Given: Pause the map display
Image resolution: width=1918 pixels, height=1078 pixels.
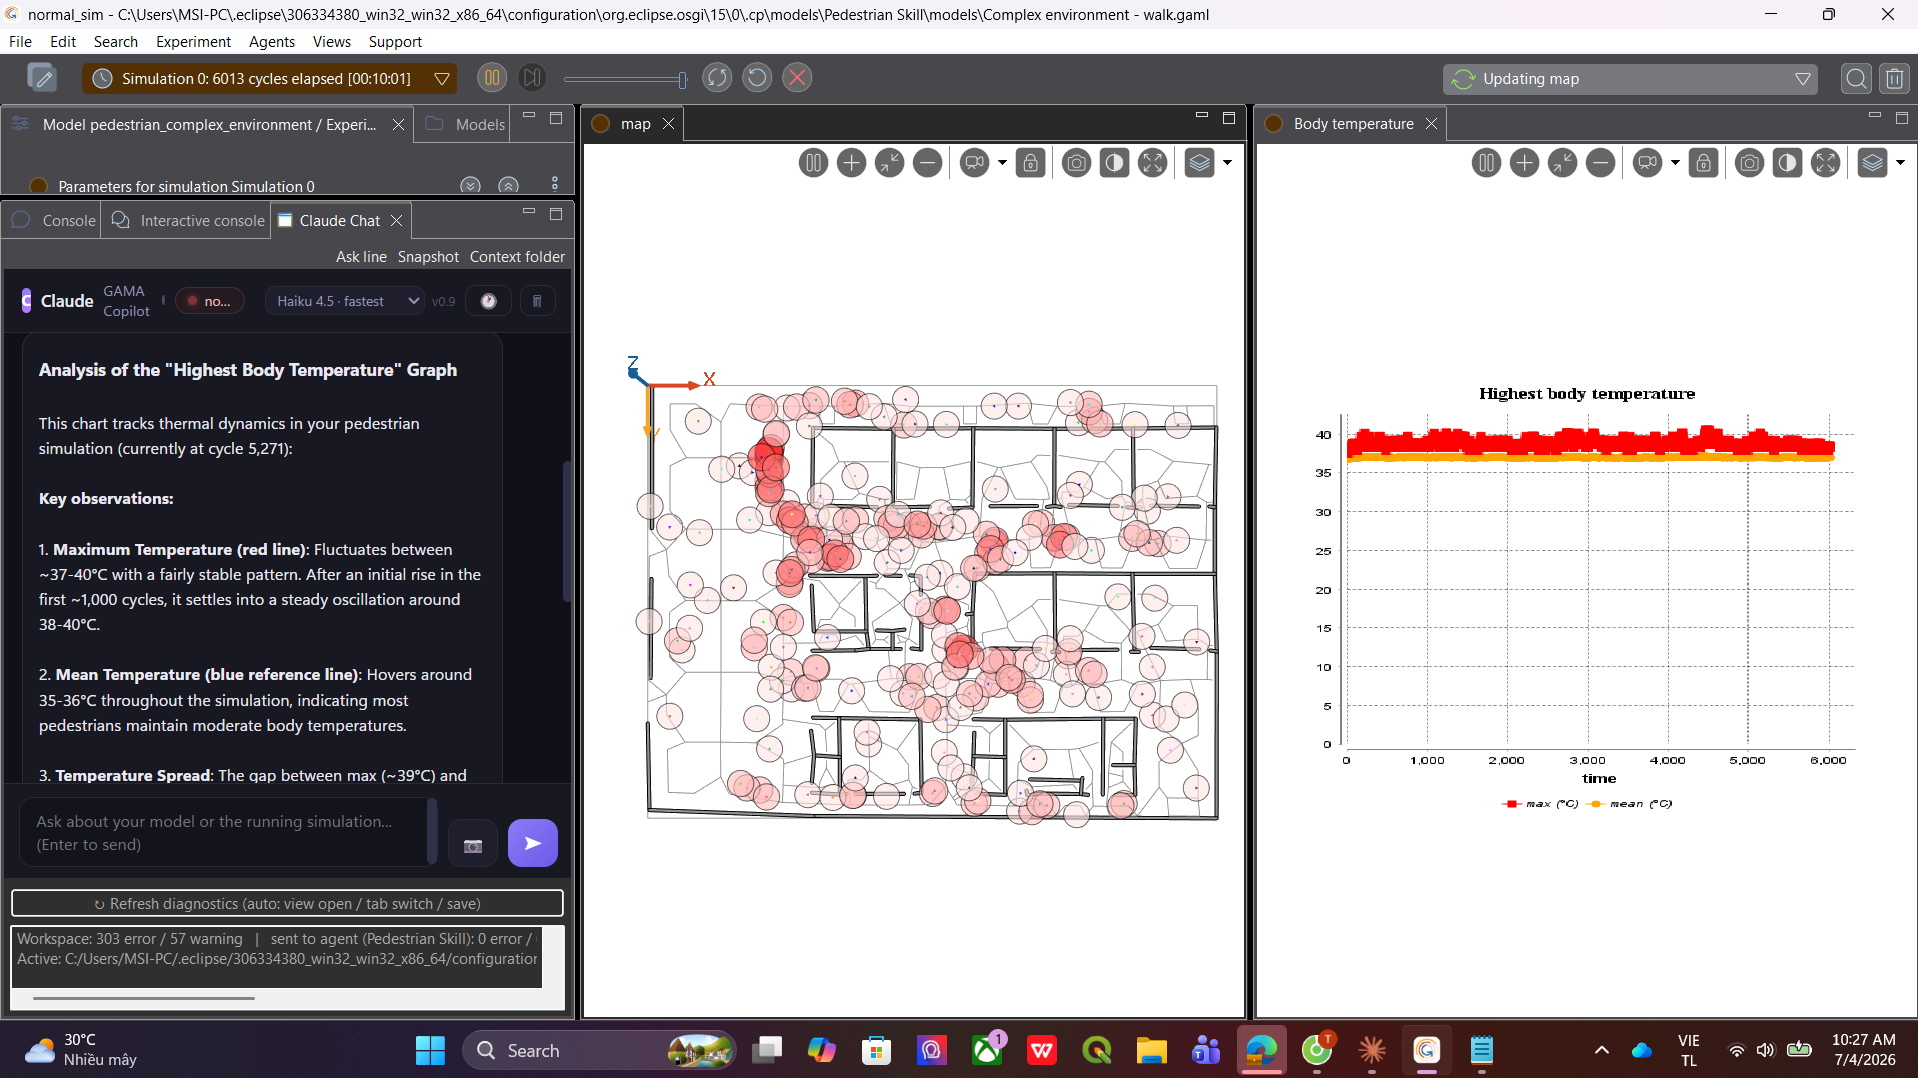Looking at the screenshot, I should point(813,163).
